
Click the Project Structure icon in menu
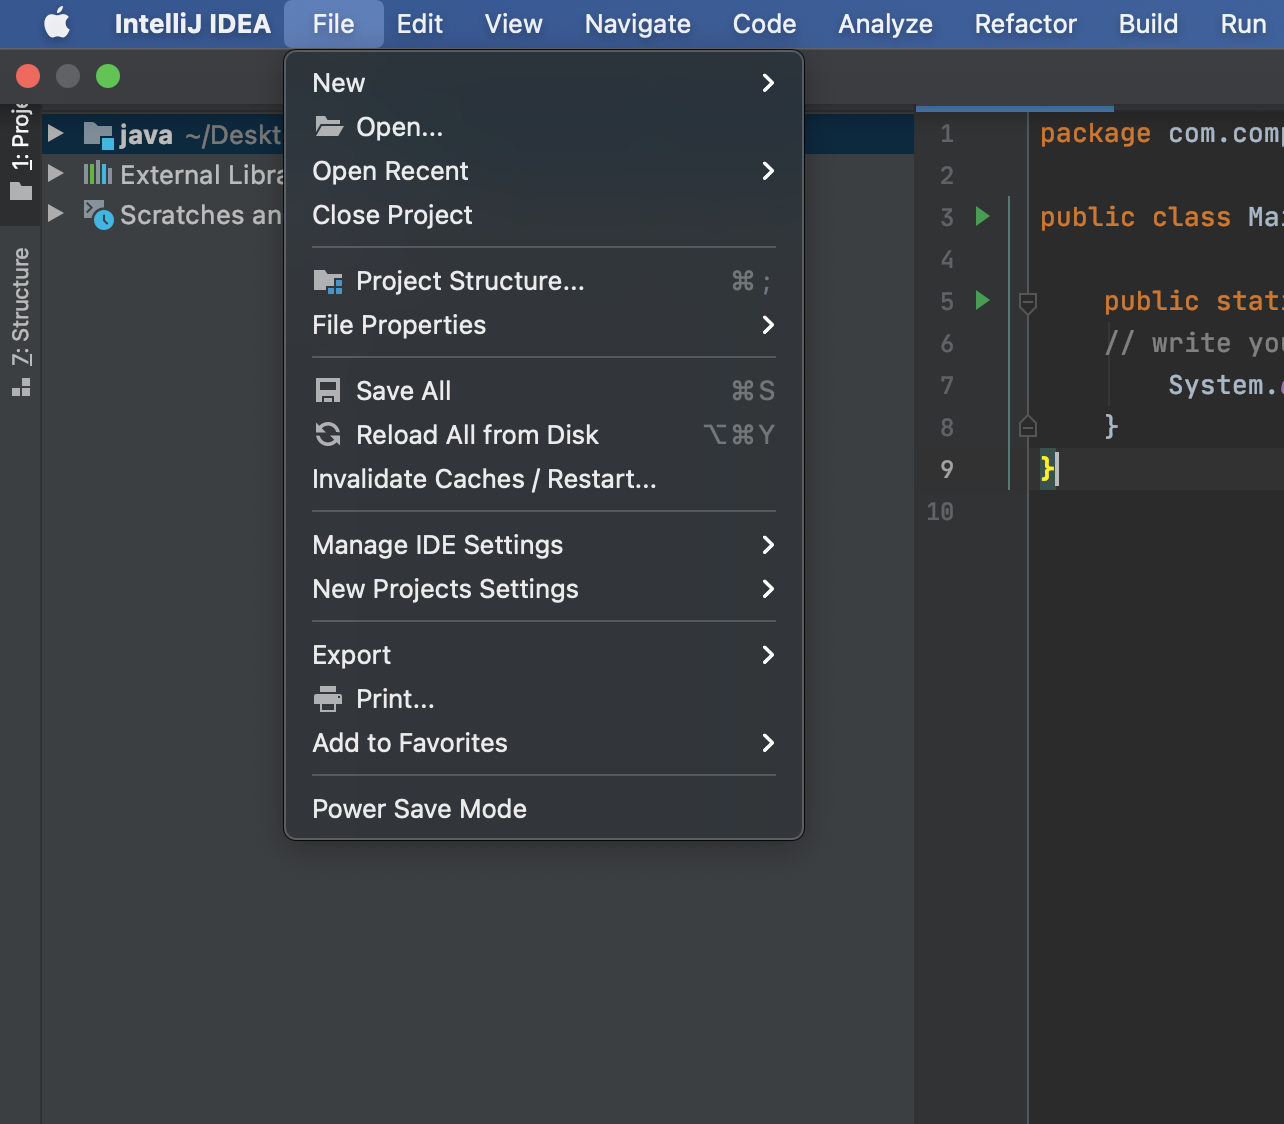328,281
